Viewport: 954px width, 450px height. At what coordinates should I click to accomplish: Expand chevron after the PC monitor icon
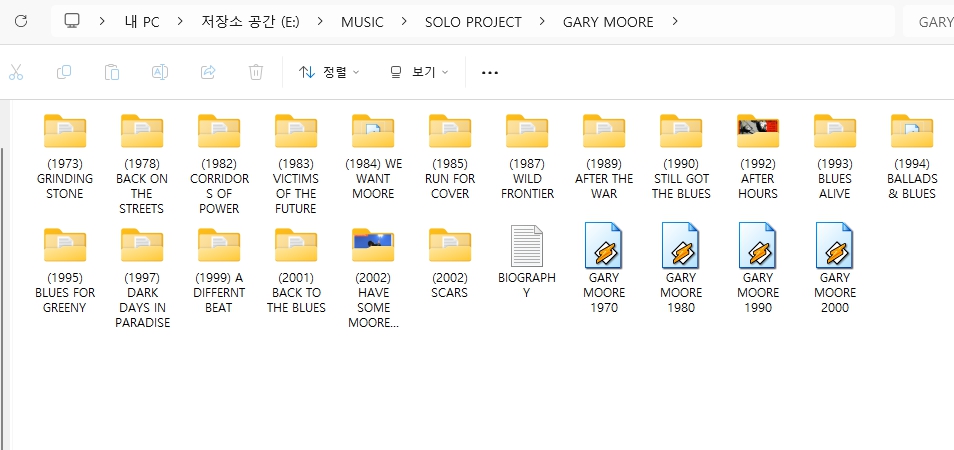point(102,22)
